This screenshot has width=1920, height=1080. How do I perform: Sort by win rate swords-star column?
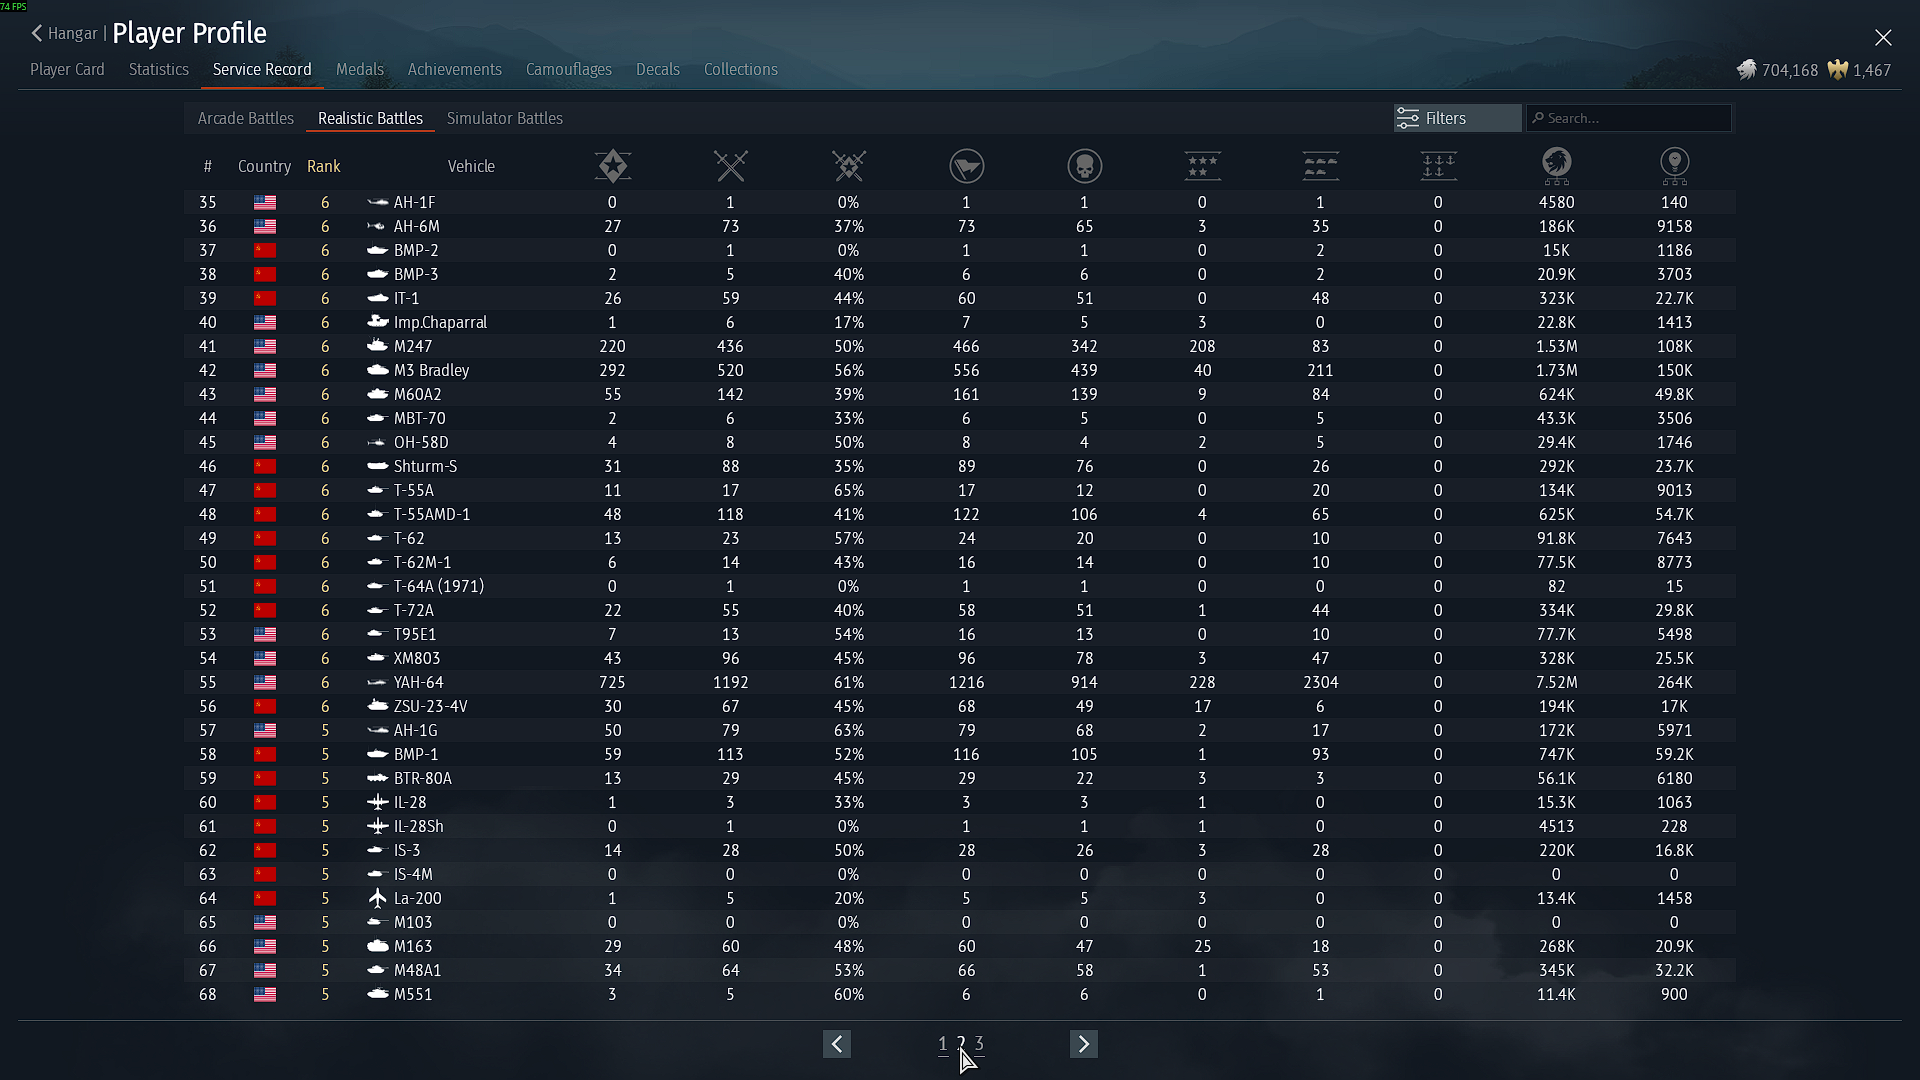pos(848,166)
